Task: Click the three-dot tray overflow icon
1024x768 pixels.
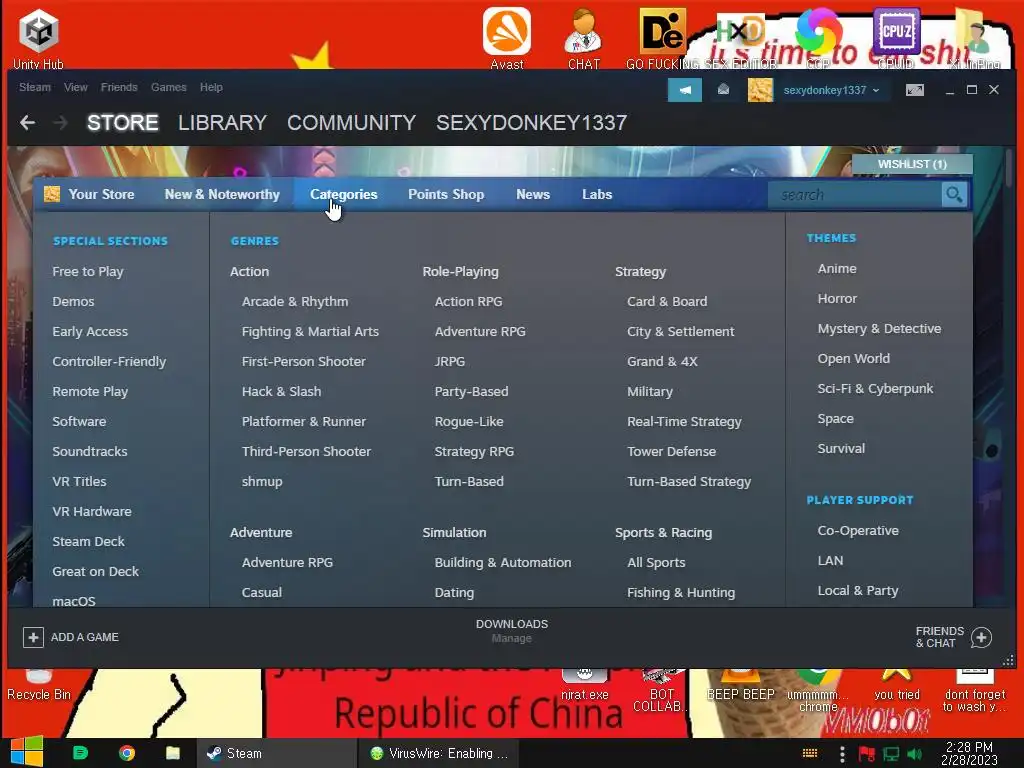Action: point(842,754)
